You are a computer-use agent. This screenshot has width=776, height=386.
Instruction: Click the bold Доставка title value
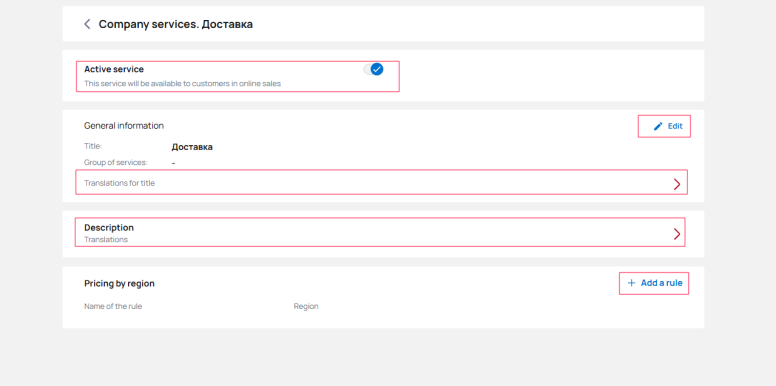coord(192,147)
